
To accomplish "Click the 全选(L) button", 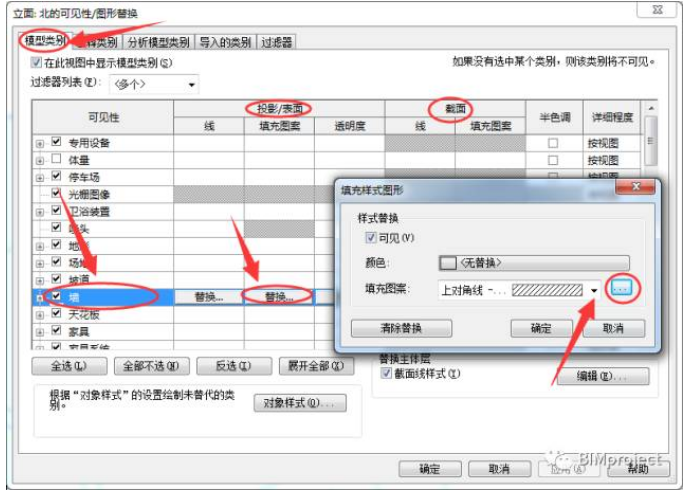I will [69, 366].
